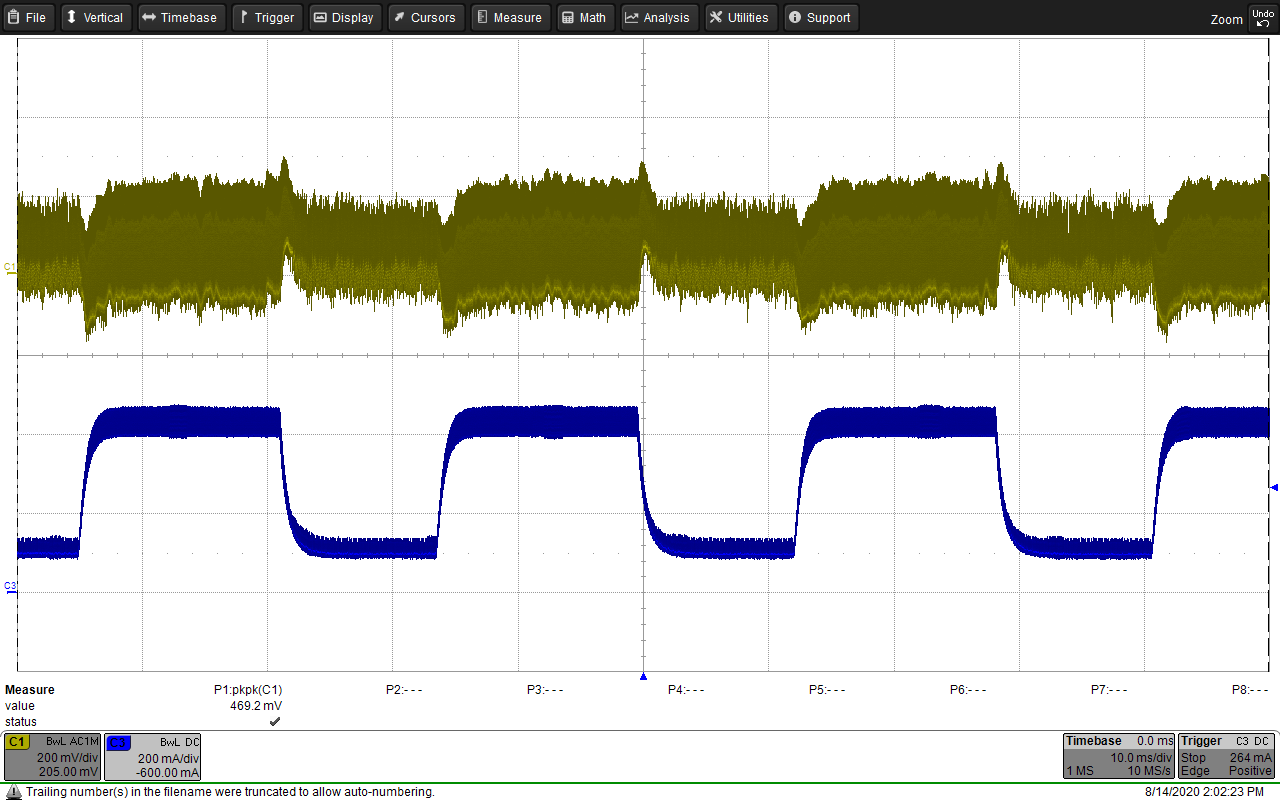Click the warning icon in the status bar
This screenshot has height=800, width=1280.
click(x=13, y=792)
